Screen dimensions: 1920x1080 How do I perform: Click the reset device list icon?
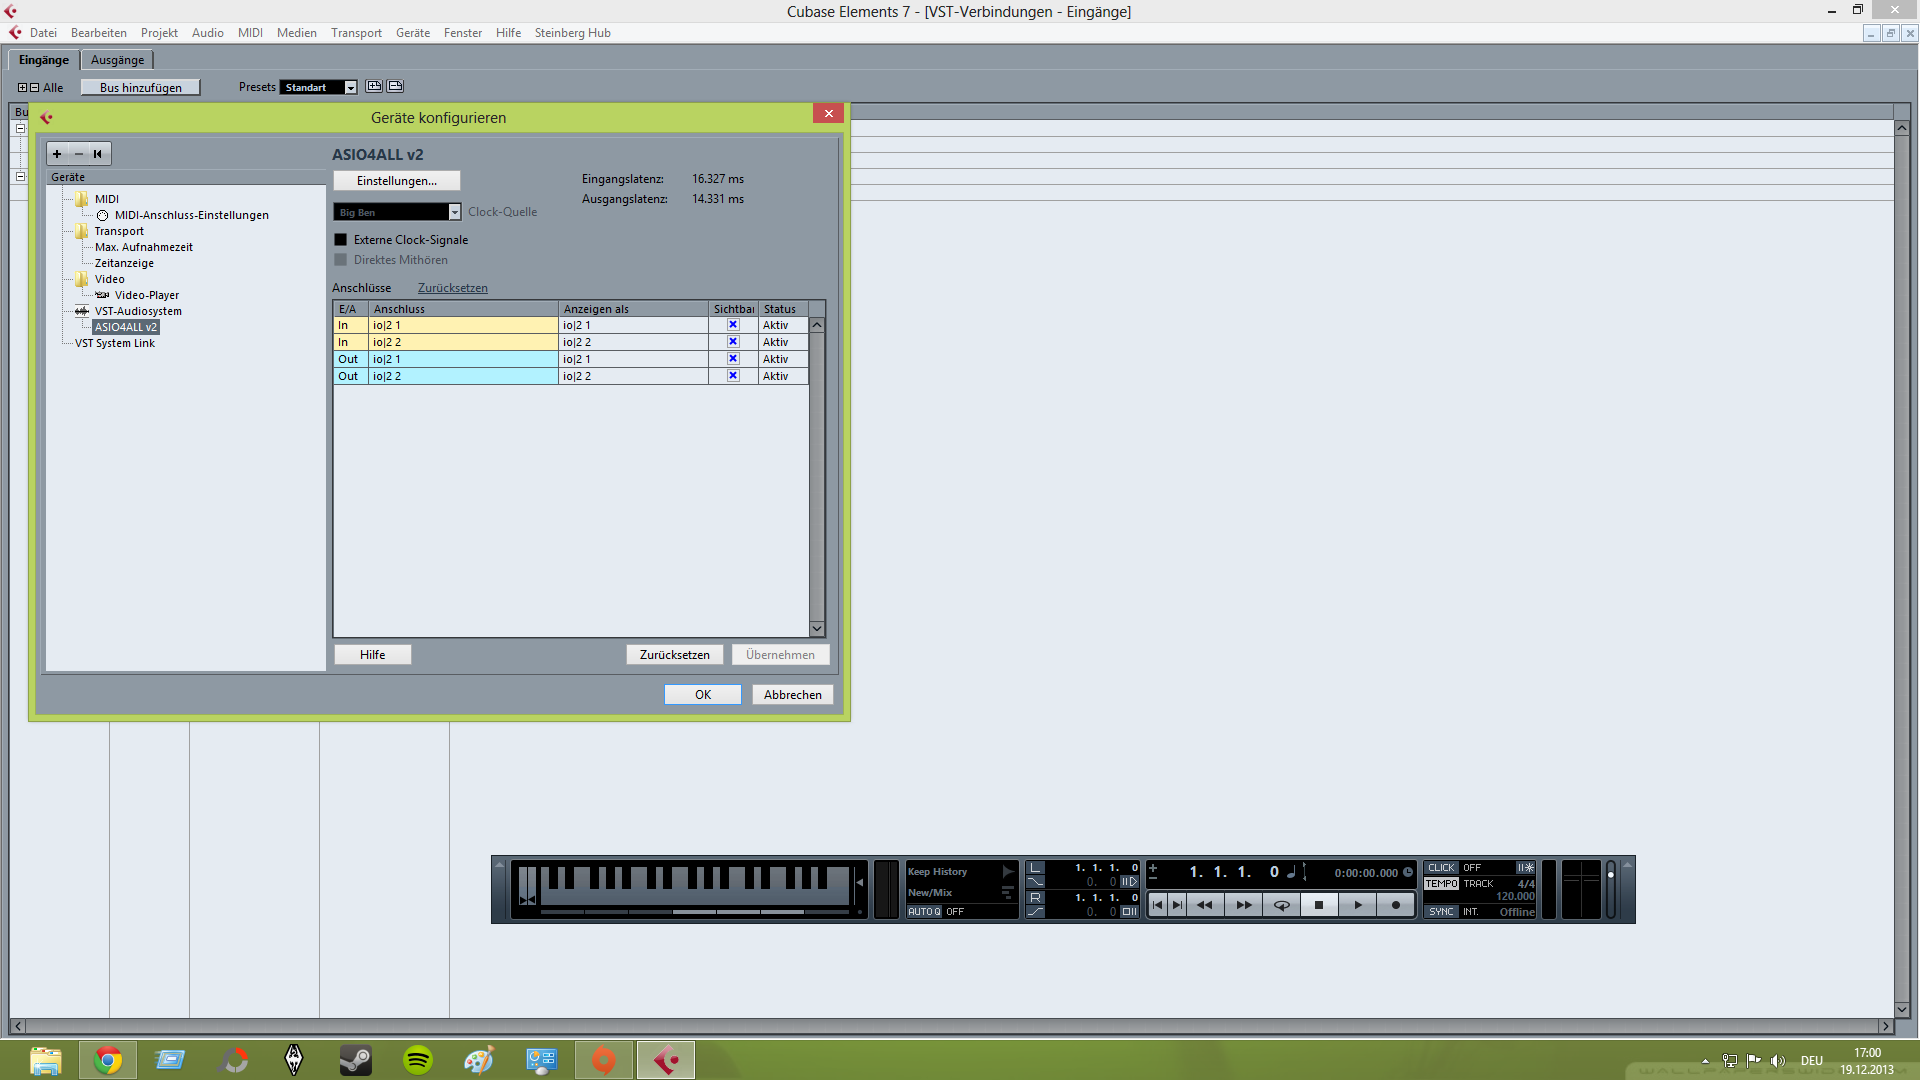coord(98,154)
